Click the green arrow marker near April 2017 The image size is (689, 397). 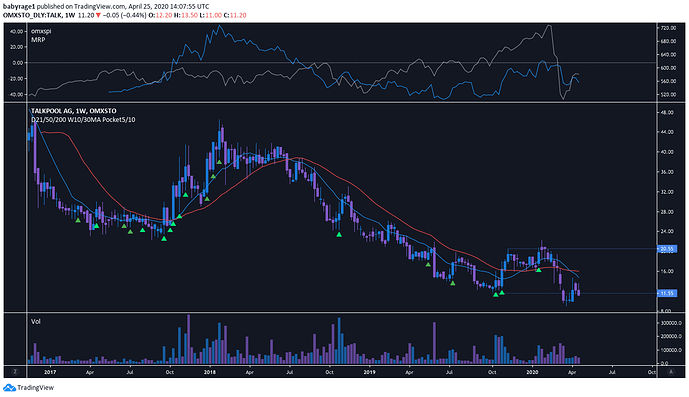pos(97,226)
